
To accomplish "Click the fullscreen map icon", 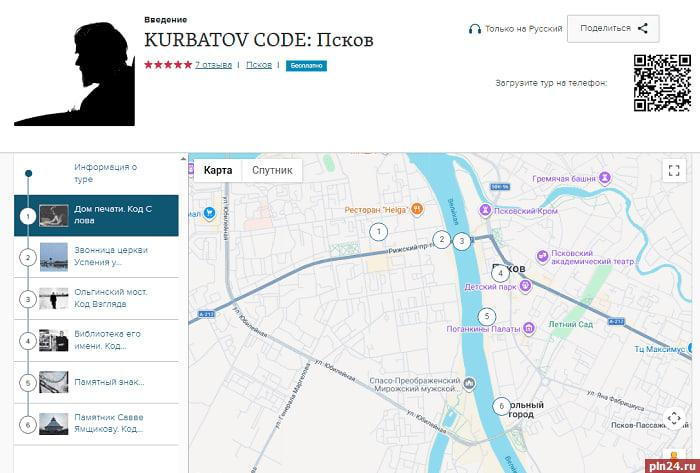I will point(674,171).
